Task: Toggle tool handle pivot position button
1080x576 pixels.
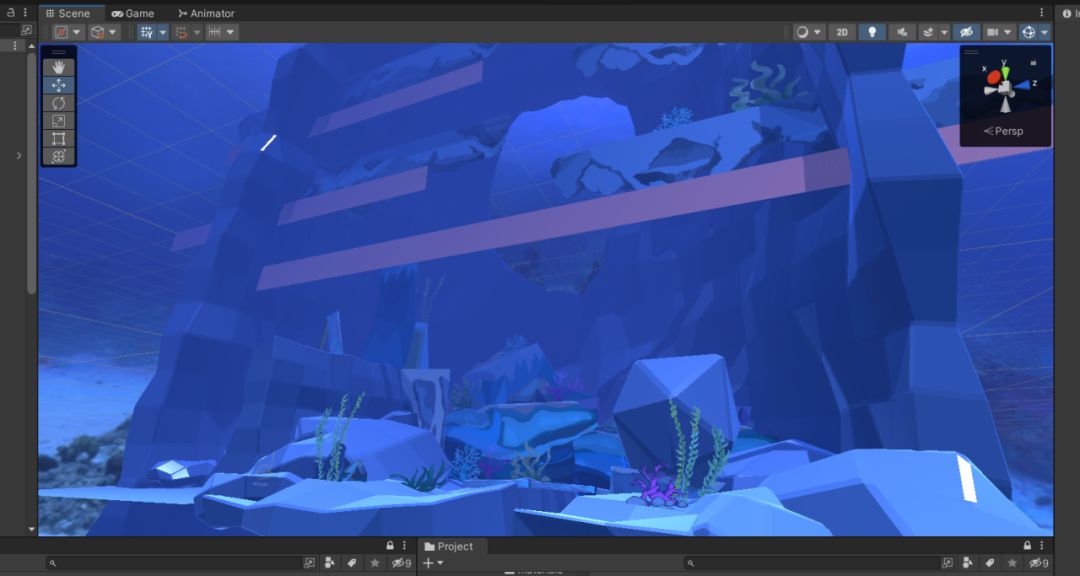Action: point(61,32)
